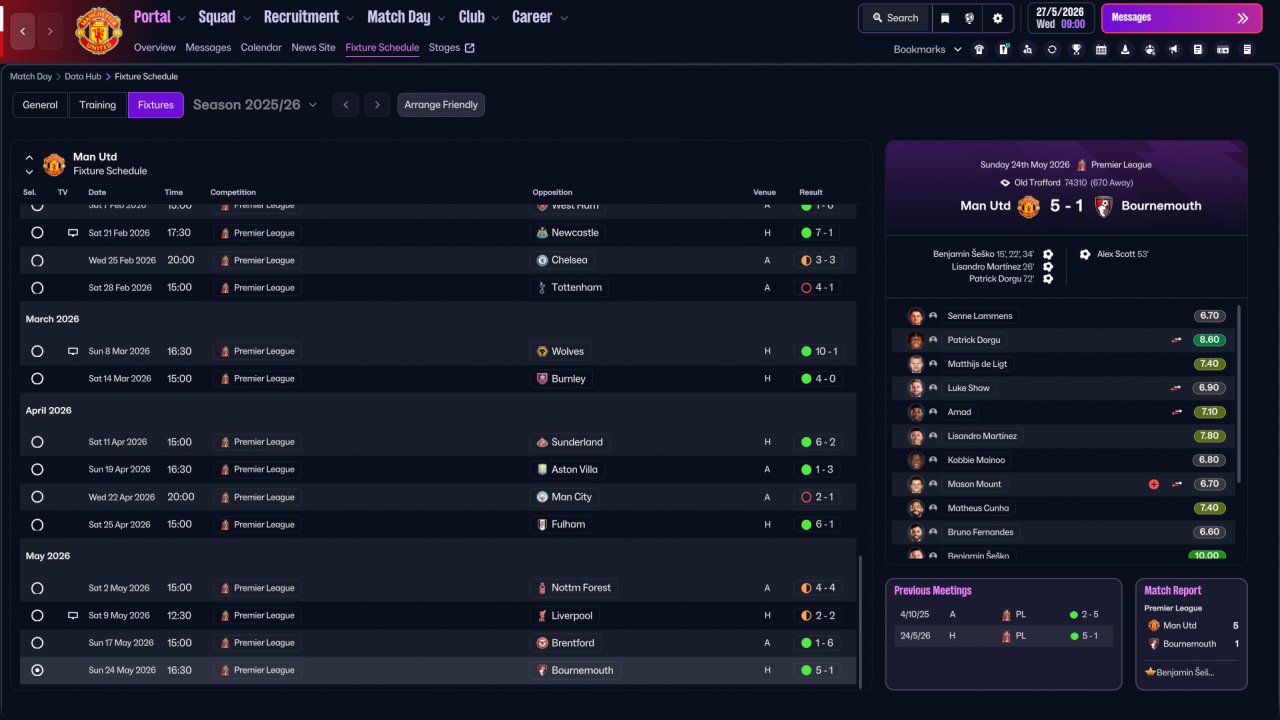The height and width of the screenshot is (720, 1280).
Task: Click the Manchester United crest in header
Action: [98, 31]
